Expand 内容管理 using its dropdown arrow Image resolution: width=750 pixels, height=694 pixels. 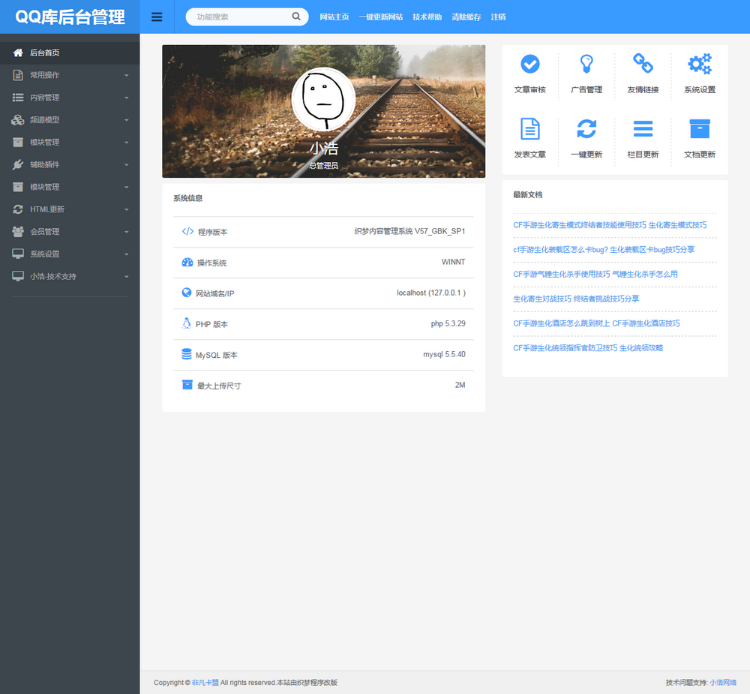point(126,98)
